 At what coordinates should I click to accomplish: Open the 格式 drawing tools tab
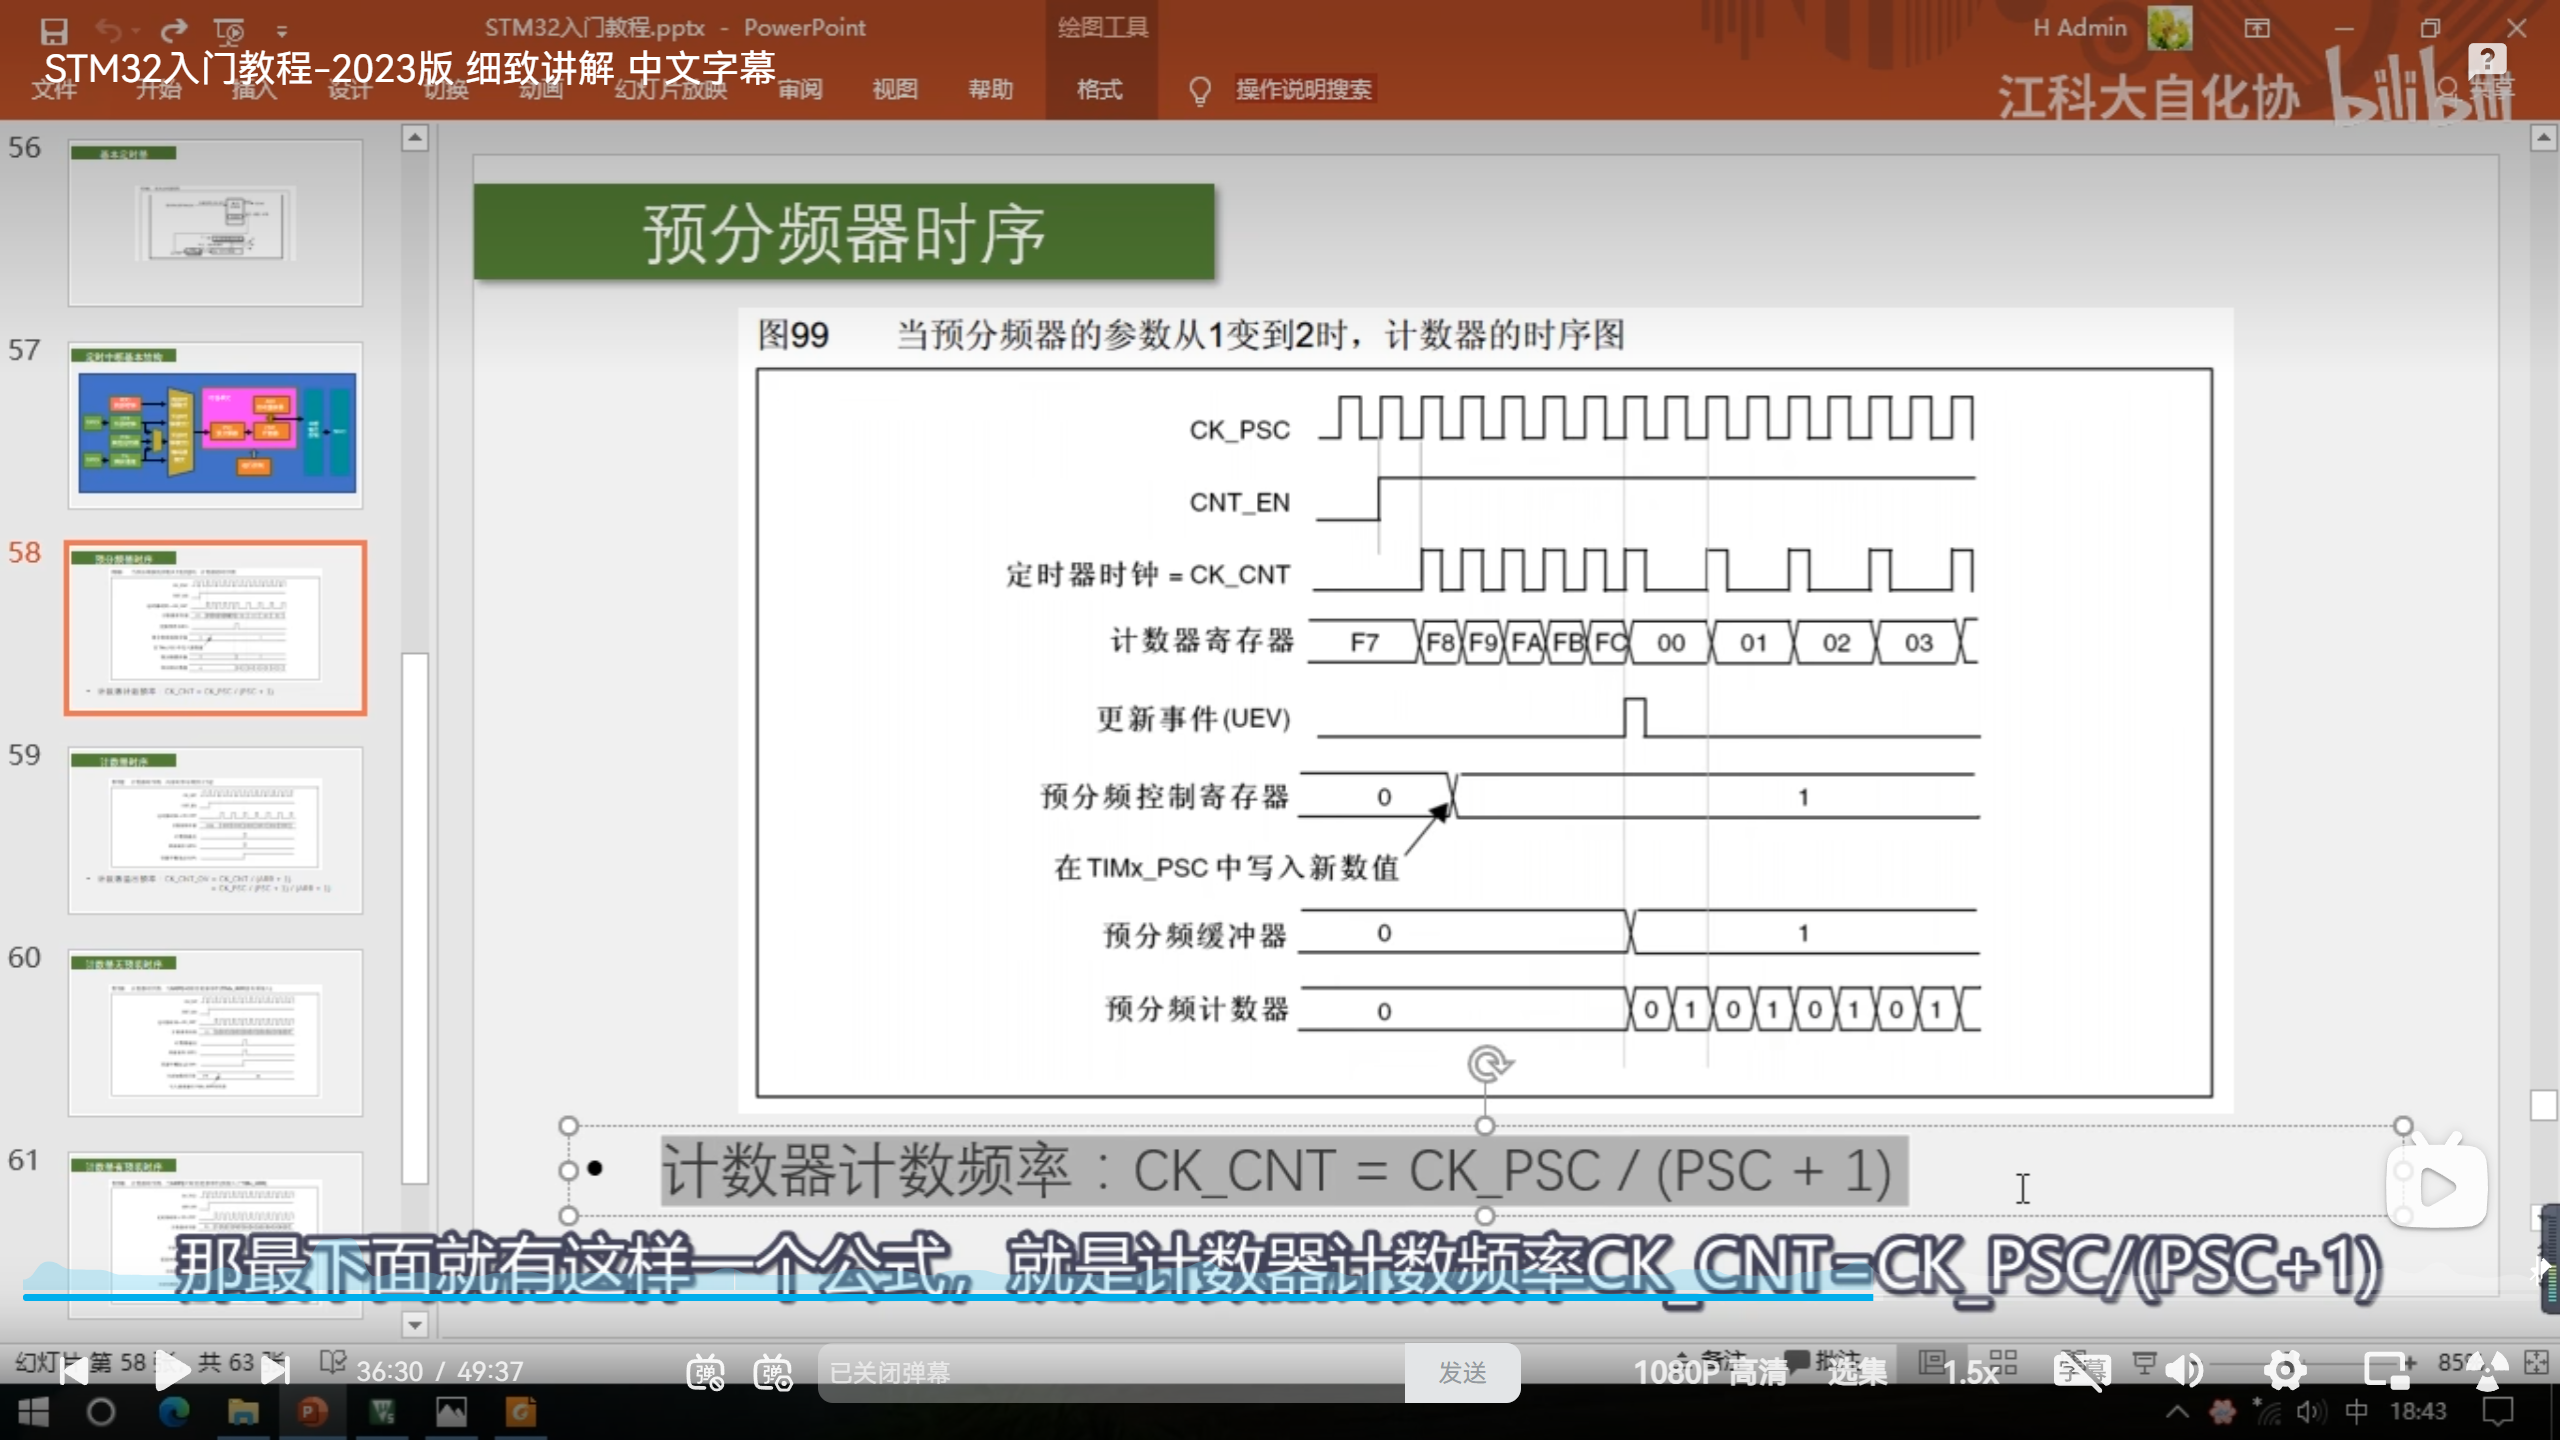click(1099, 90)
